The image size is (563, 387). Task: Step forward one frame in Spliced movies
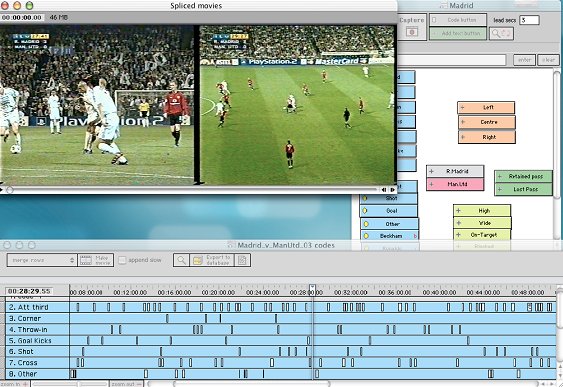point(393,190)
